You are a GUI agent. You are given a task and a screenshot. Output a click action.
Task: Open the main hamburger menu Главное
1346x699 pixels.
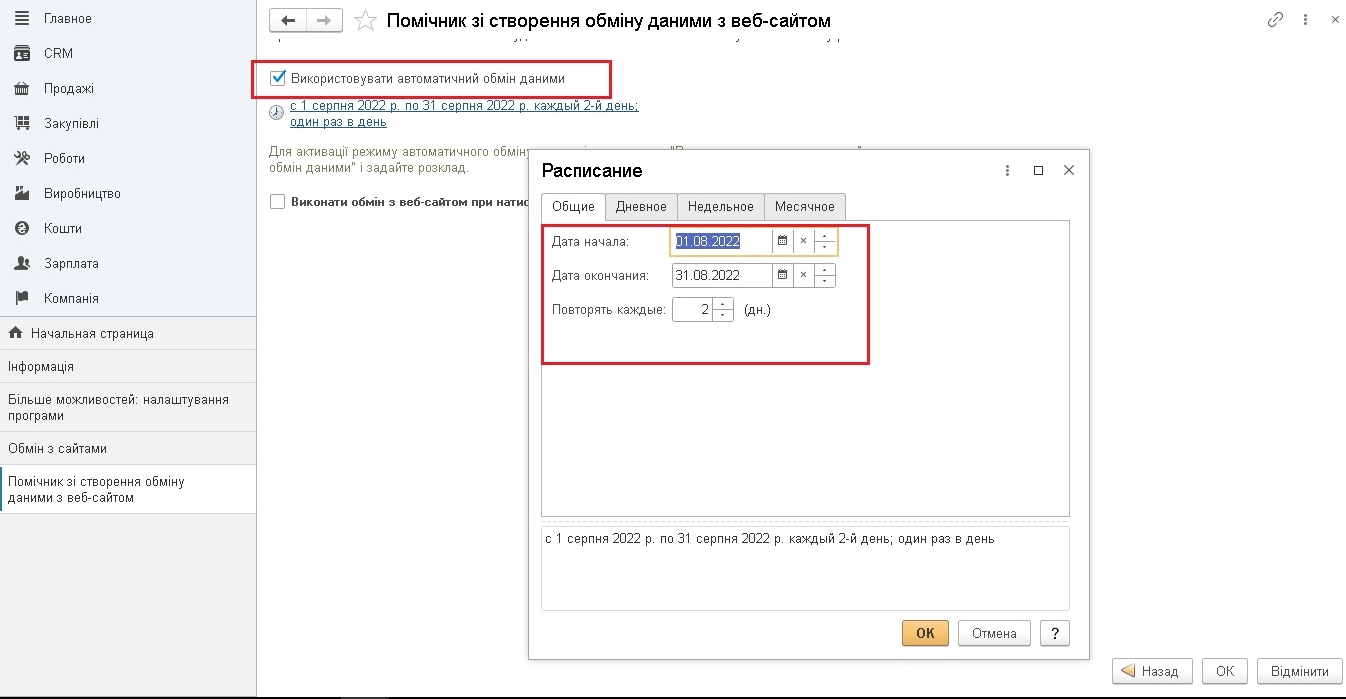(x=22, y=18)
